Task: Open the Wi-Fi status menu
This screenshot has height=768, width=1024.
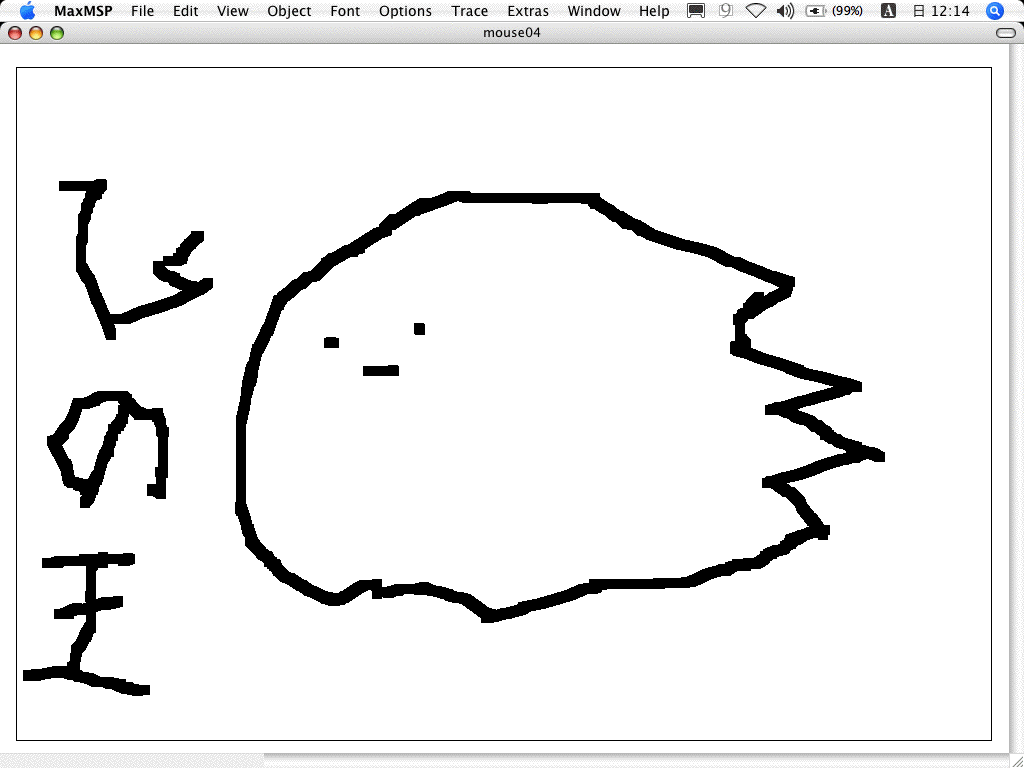Action: point(756,10)
